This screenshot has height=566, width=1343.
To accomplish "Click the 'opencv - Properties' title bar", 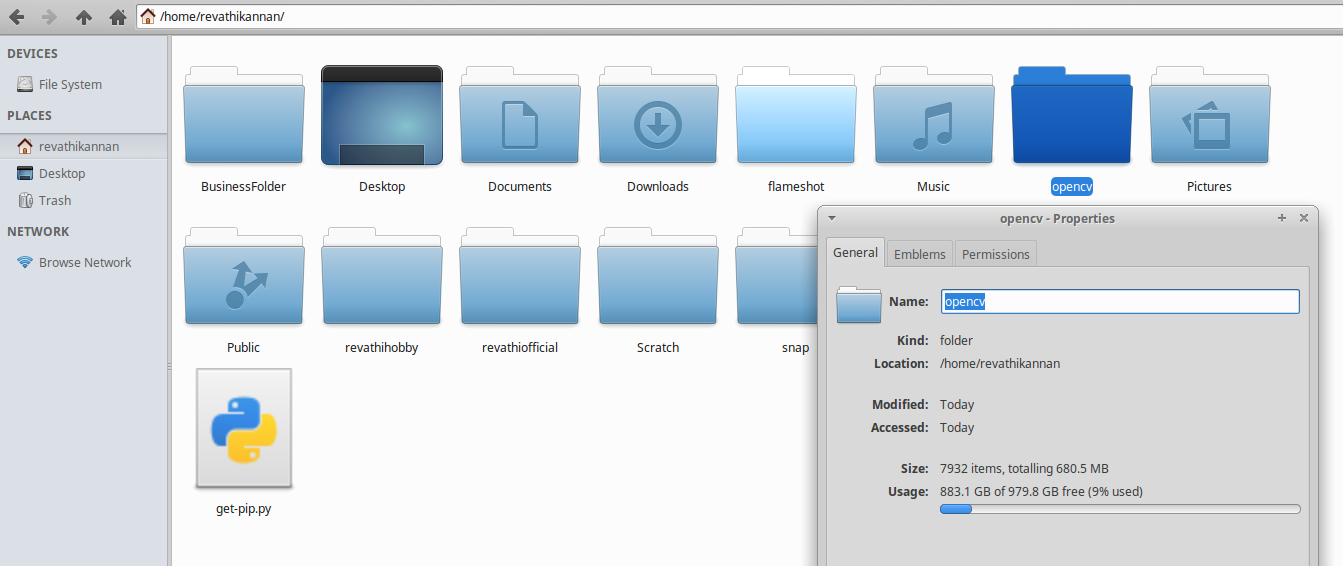I will [1057, 218].
